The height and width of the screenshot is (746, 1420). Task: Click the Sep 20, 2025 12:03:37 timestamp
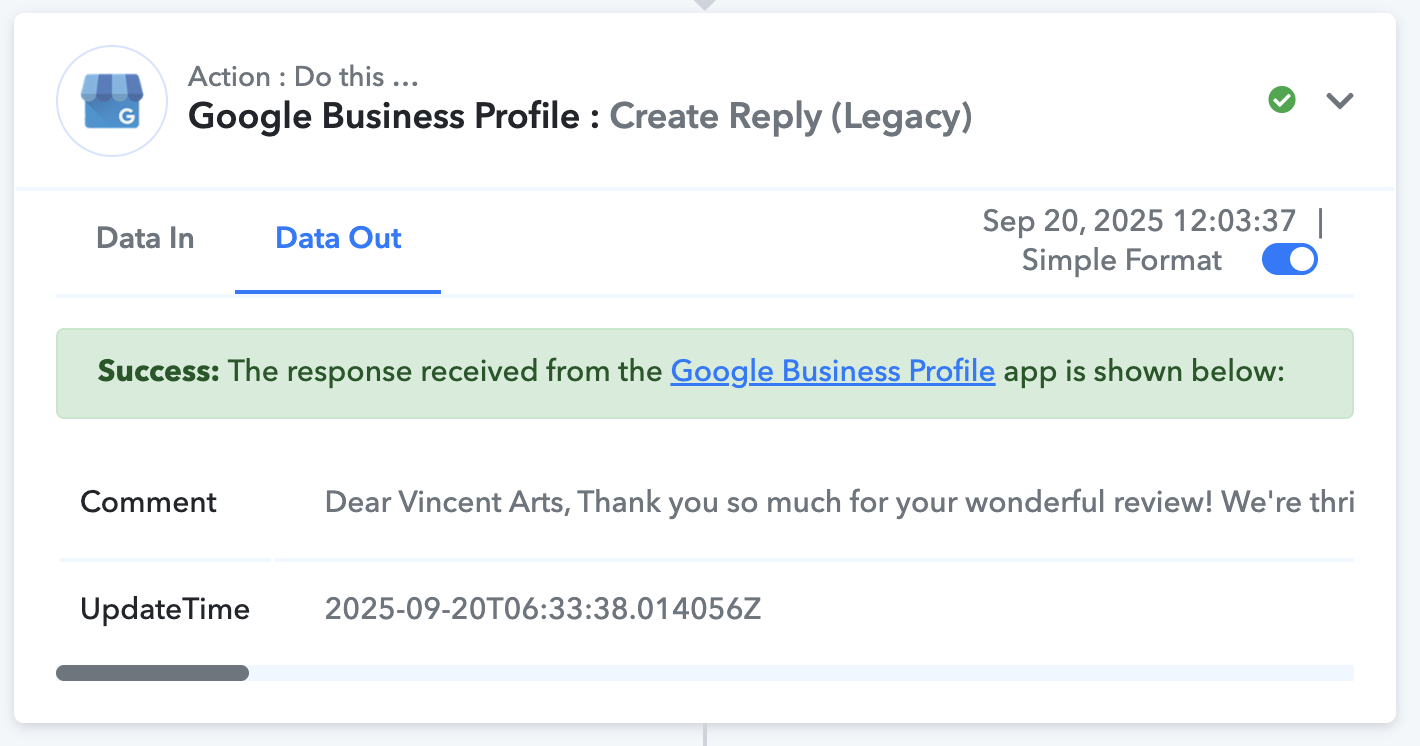[1139, 220]
